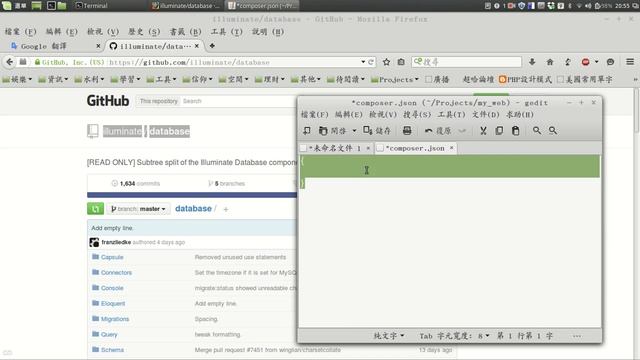Click the Find magnifier icon in gedit
Image resolution: width=640 pixels, height=360 pixels.
[537, 131]
